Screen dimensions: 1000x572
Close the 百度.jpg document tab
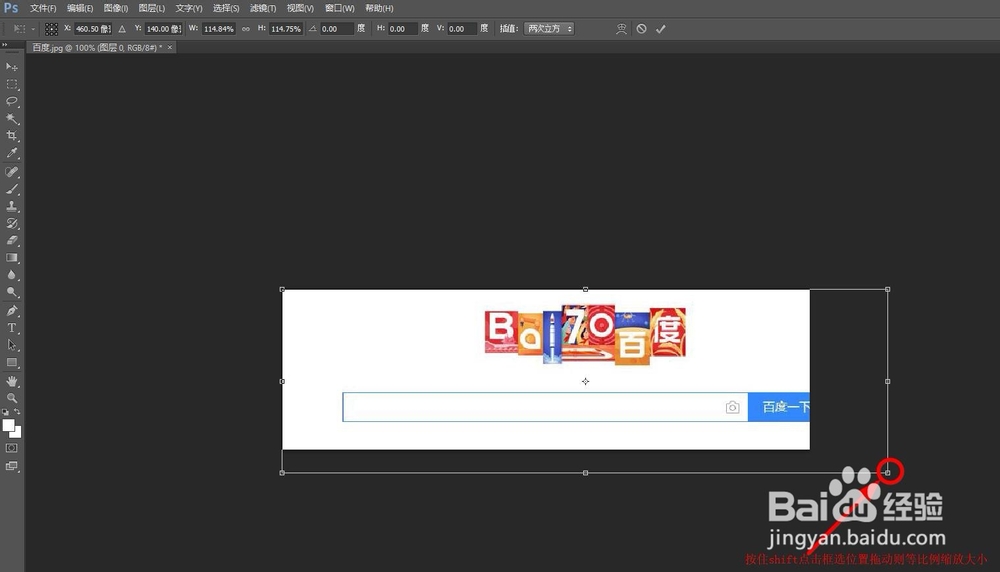point(170,48)
